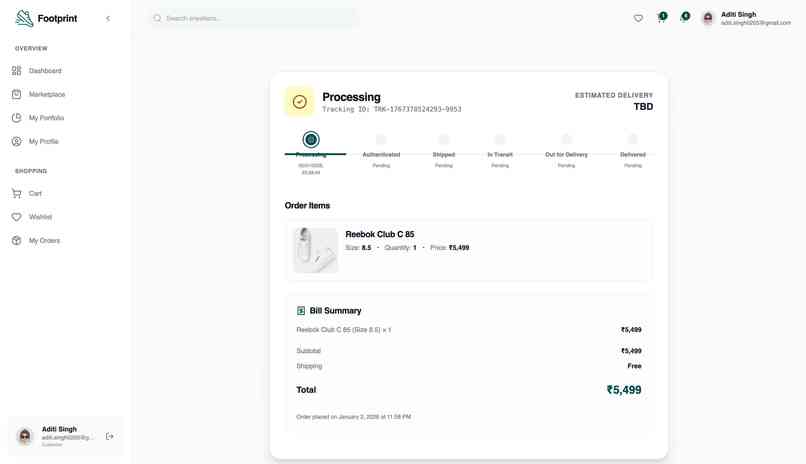This screenshot has height=464, width=806.
Task: Click Aditi Singh avatar in the header
Action: click(708, 18)
